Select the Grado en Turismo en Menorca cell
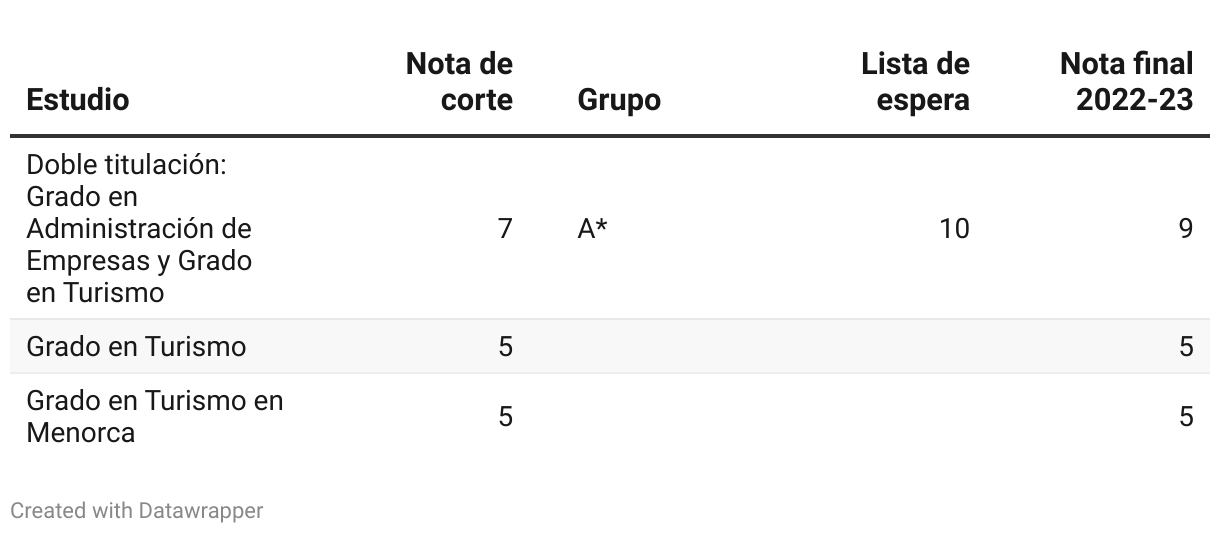 click(155, 416)
